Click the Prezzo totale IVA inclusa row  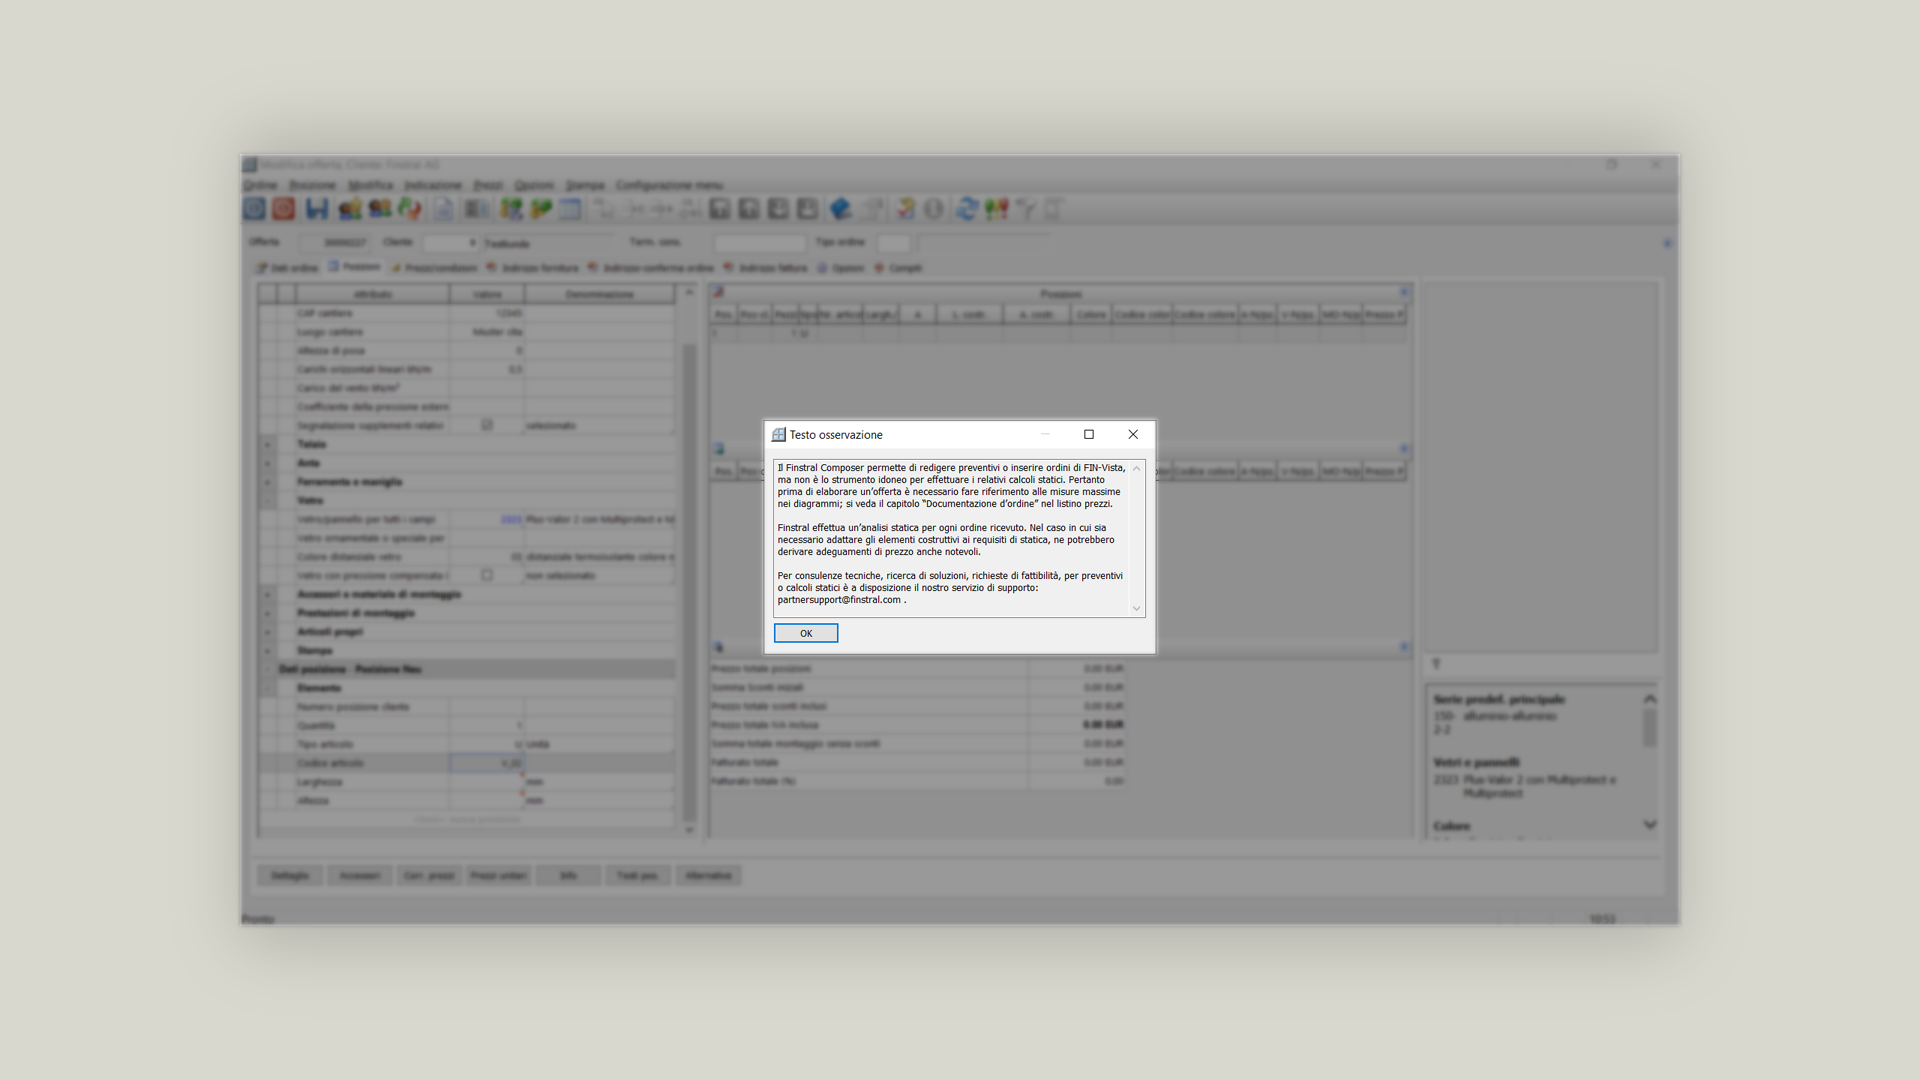(918, 725)
